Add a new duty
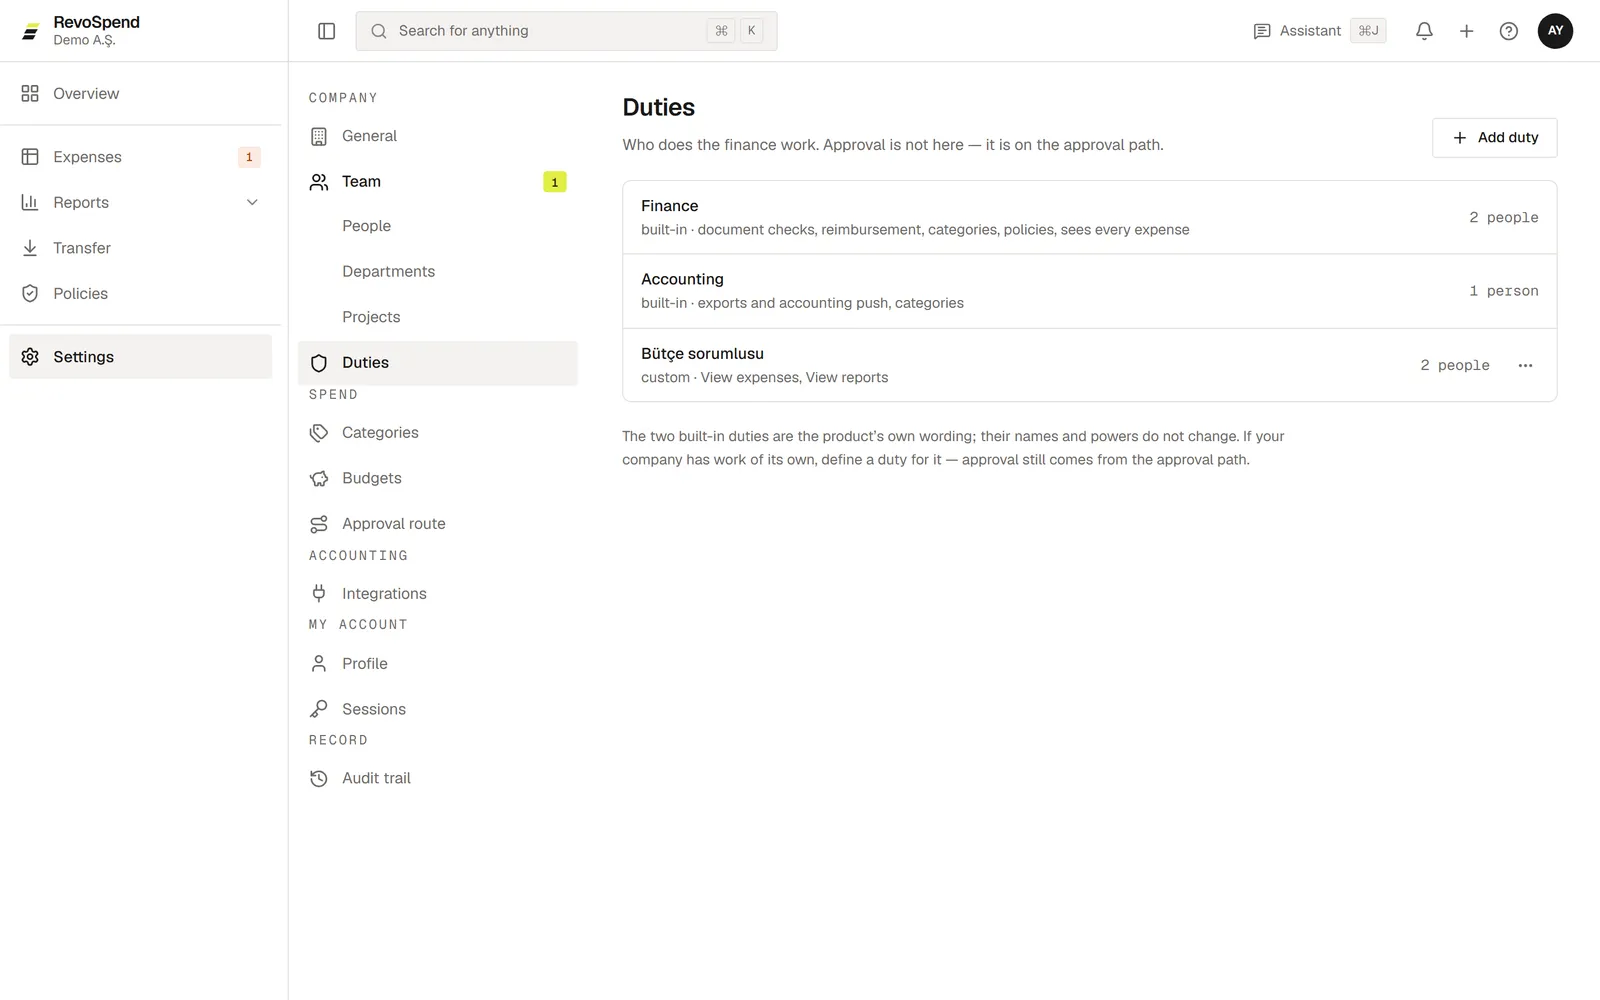 tap(1494, 137)
